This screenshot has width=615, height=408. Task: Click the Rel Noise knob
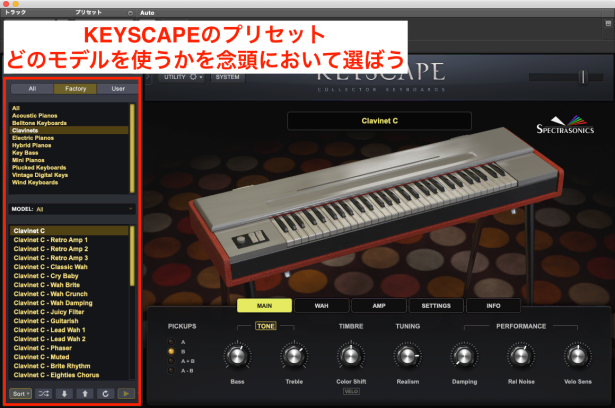tap(521, 356)
